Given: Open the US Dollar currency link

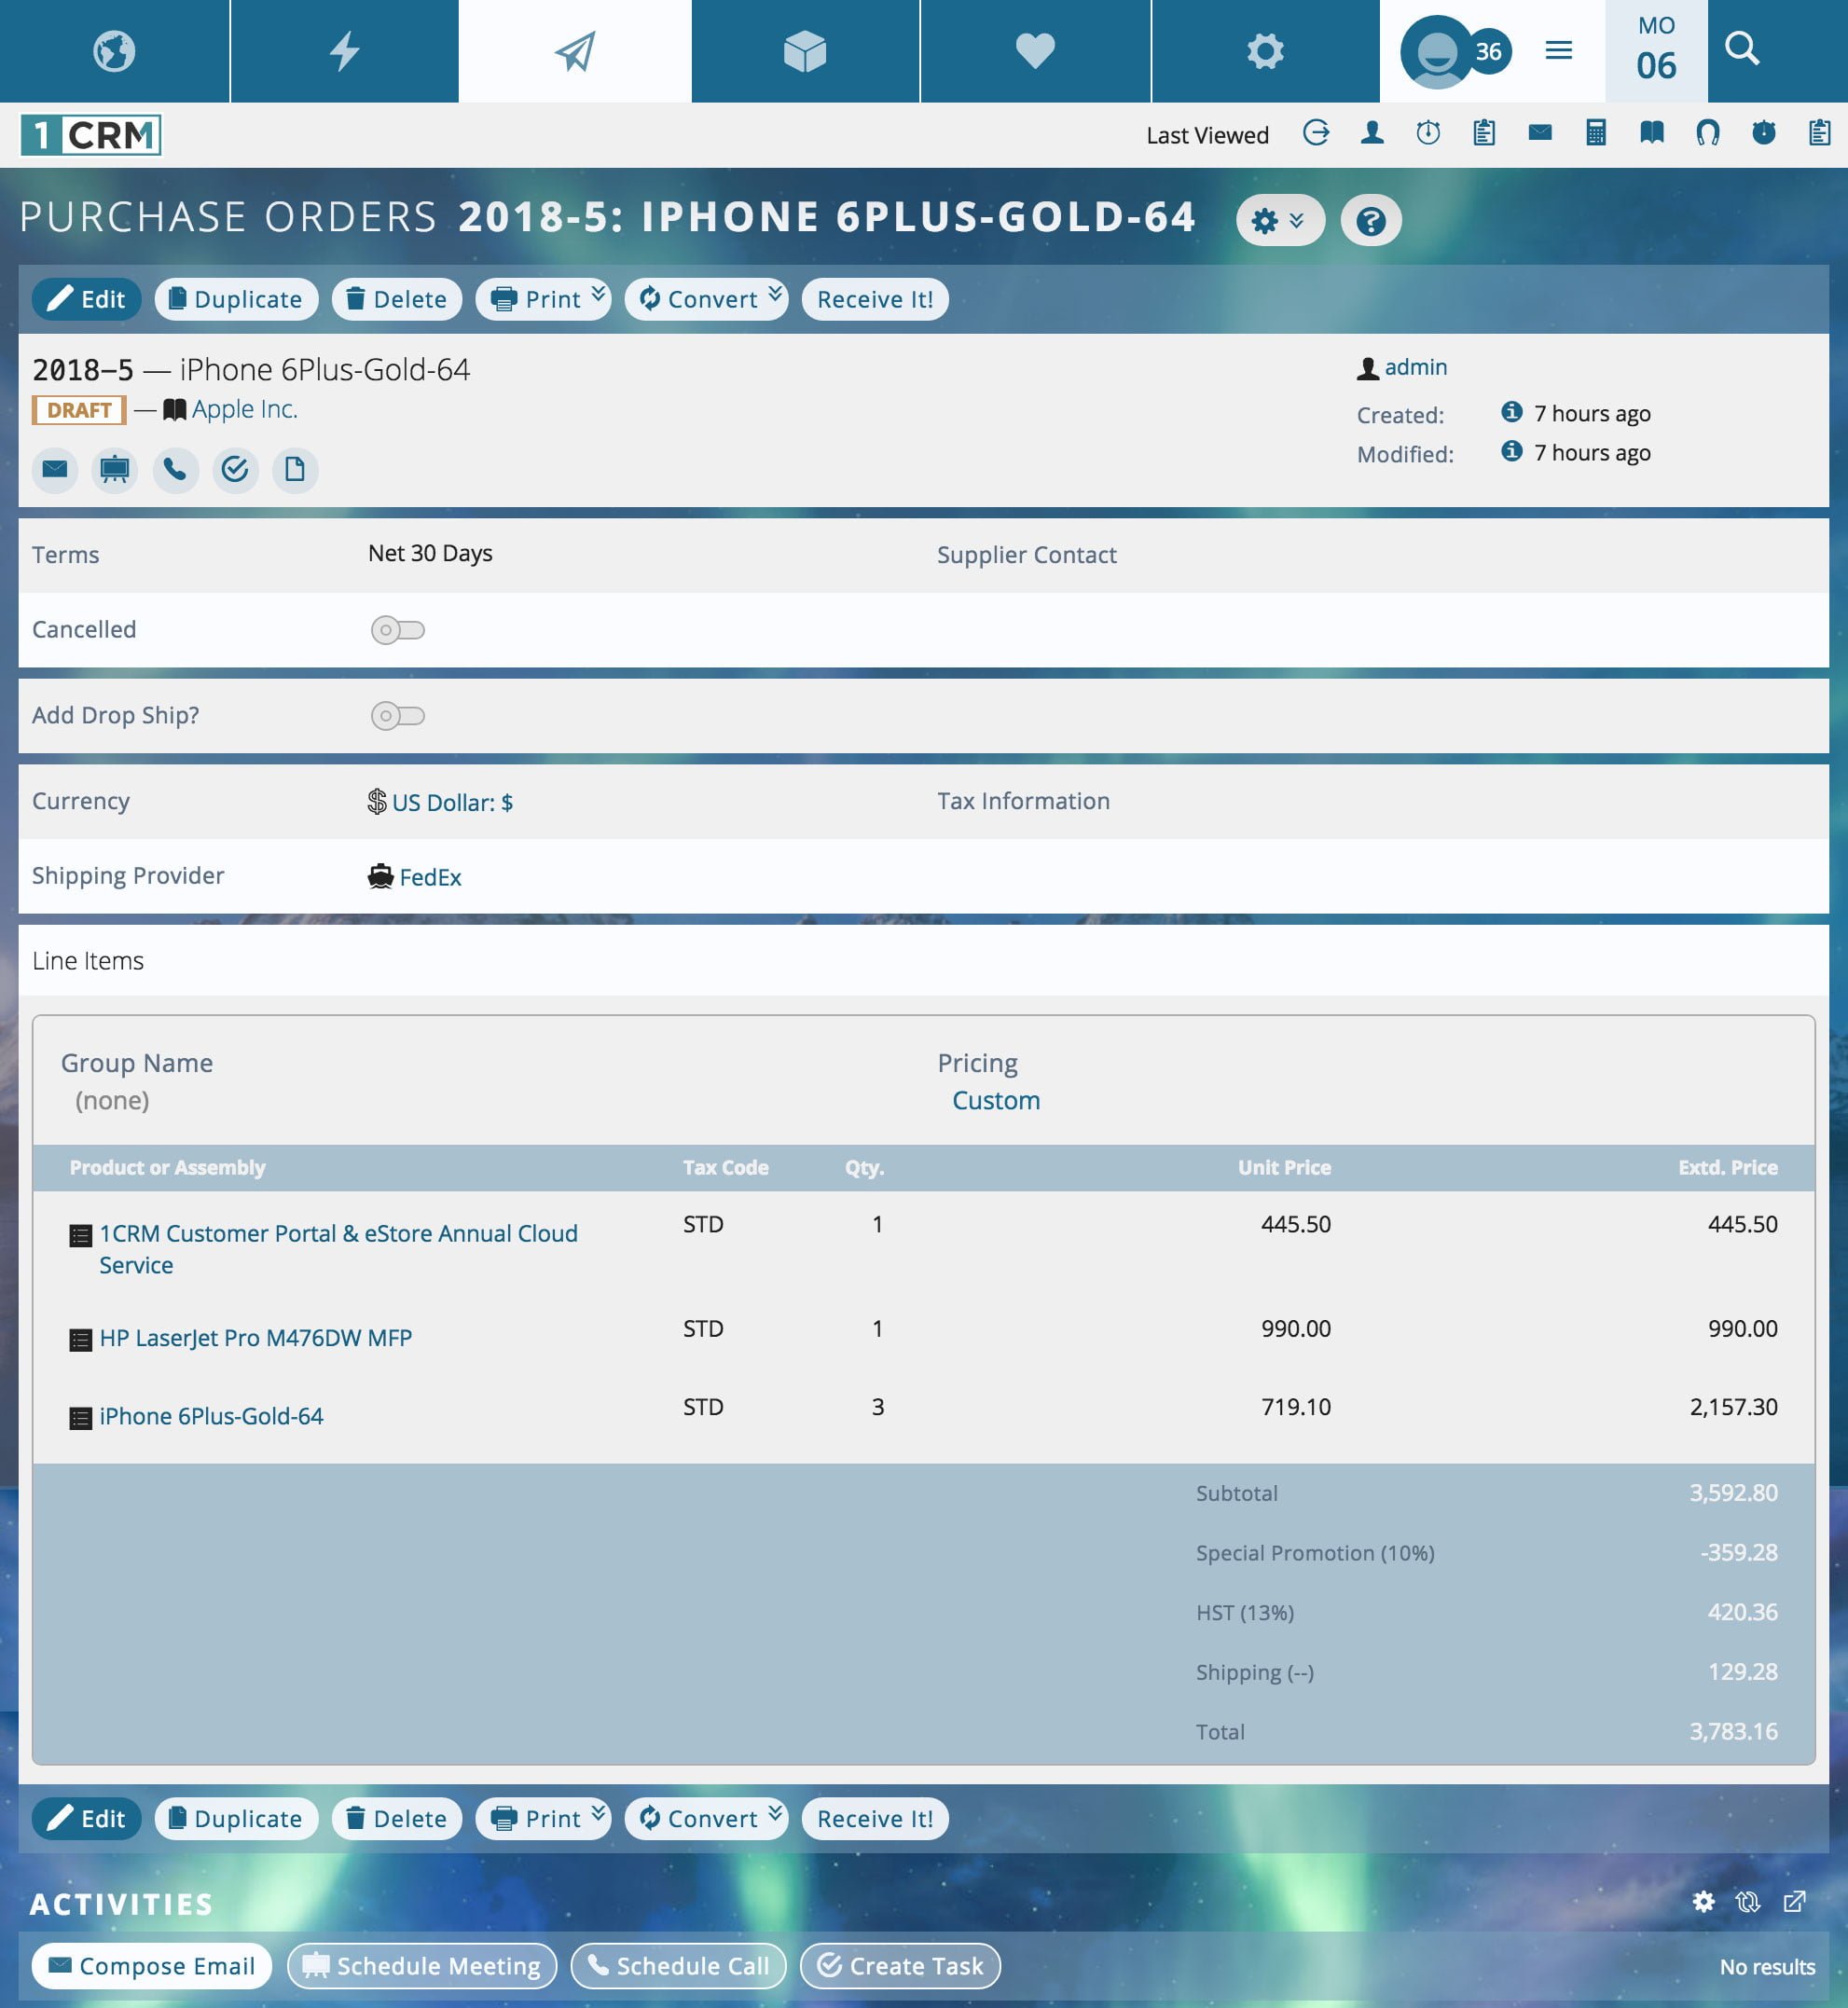Looking at the screenshot, I should [x=452, y=802].
